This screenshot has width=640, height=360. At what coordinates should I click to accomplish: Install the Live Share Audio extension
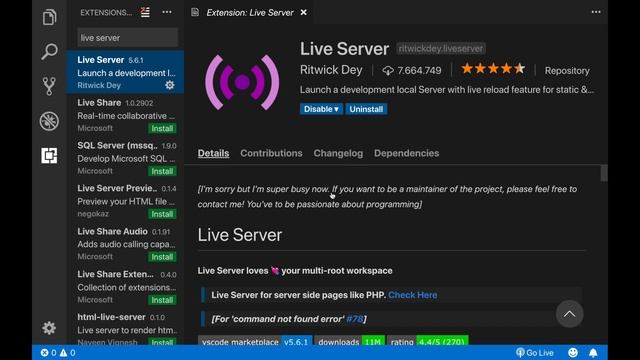pyautogui.click(x=162, y=257)
